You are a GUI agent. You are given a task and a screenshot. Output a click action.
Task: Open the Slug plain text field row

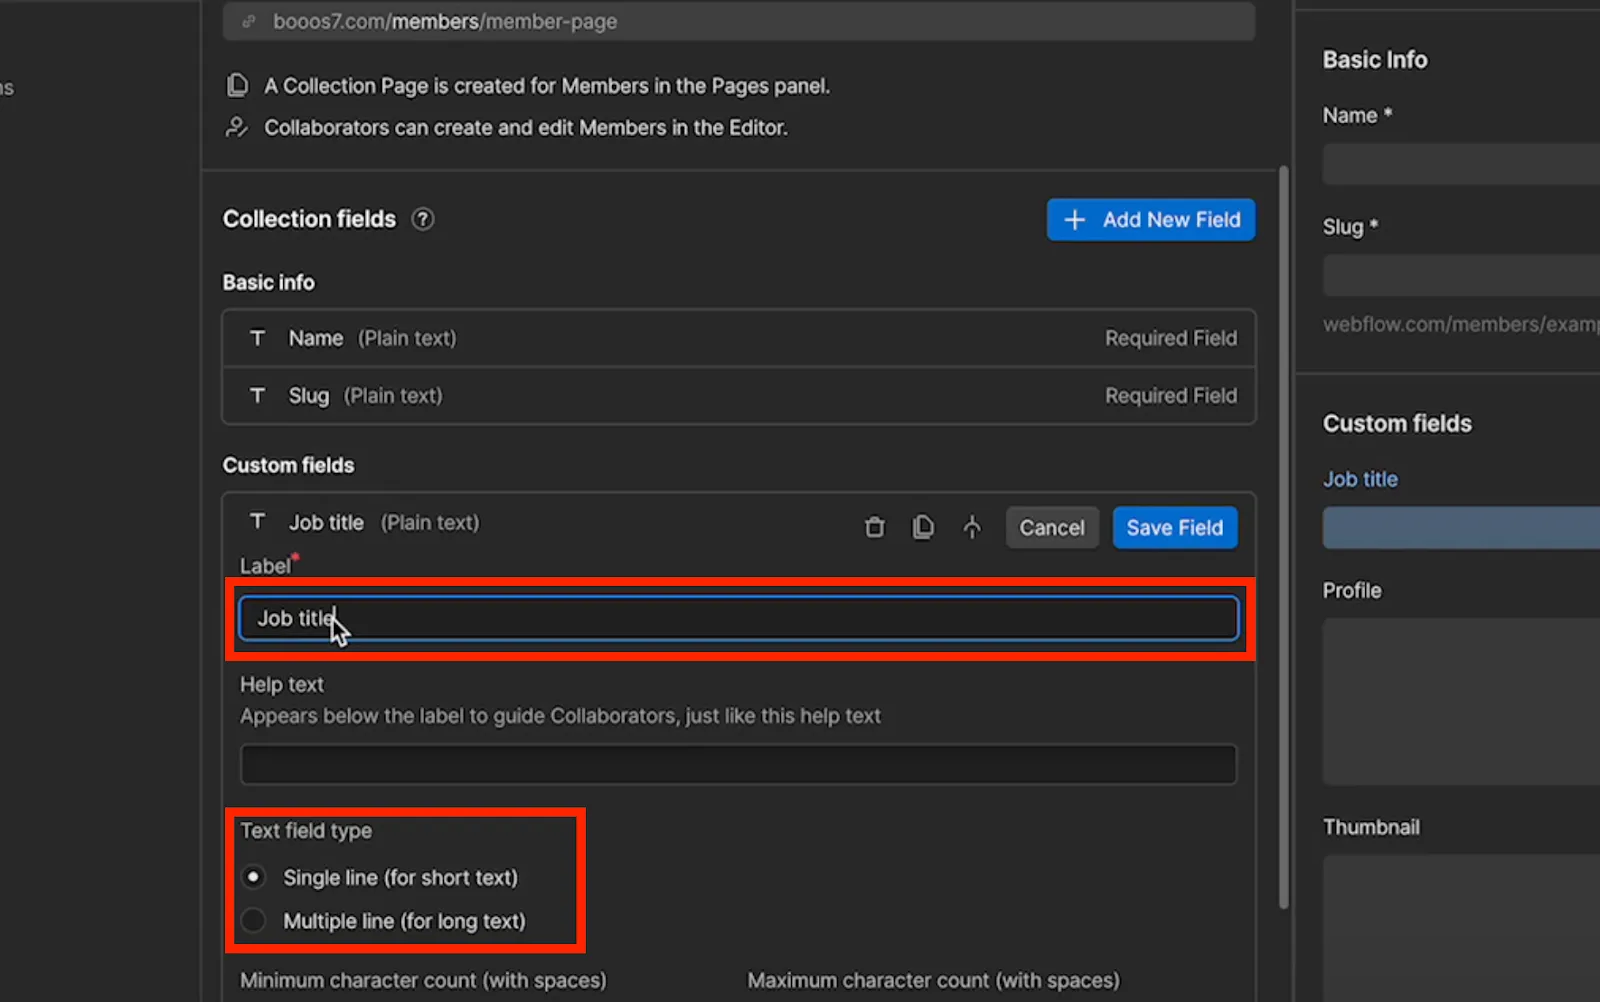pyautogui.click(x=739, y=396)
